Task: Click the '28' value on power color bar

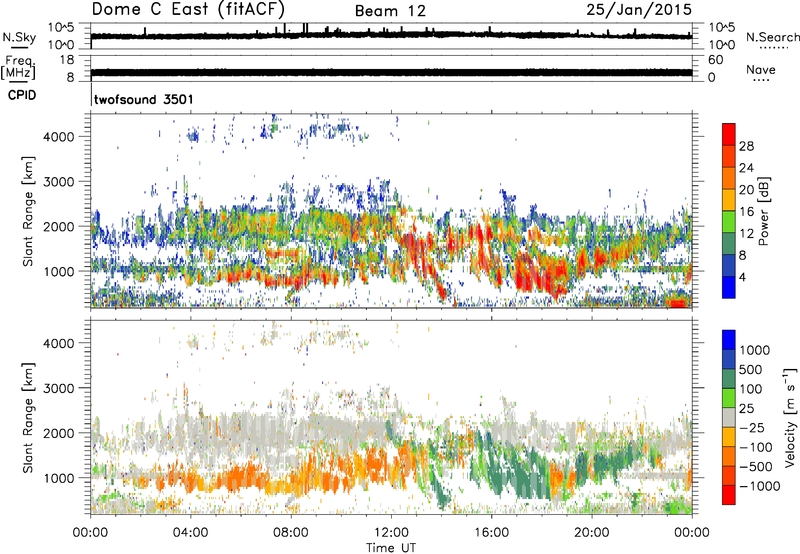Action: [x=746, y=146]
